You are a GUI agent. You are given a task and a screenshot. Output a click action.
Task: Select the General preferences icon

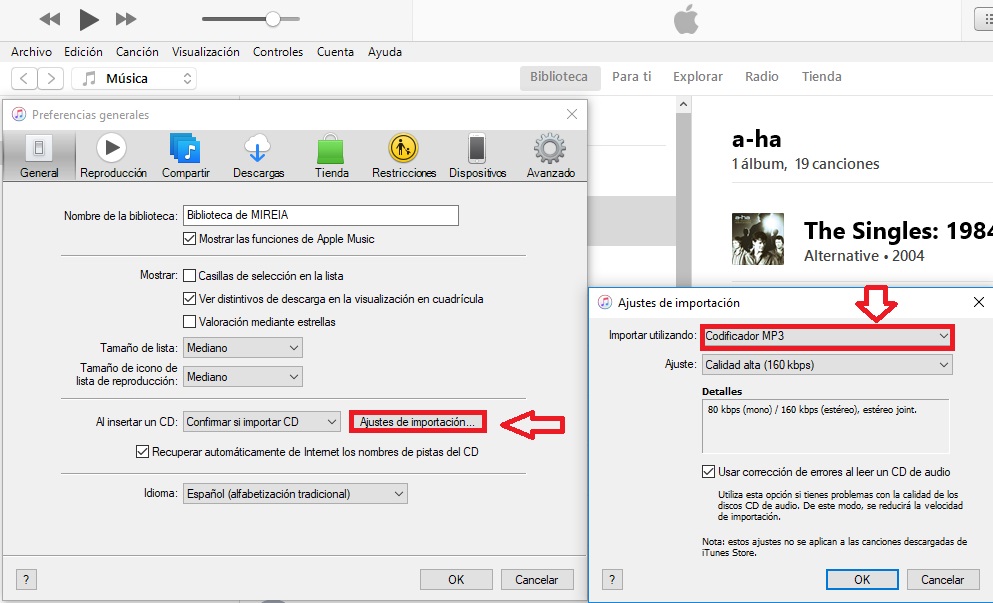point(39,156)
